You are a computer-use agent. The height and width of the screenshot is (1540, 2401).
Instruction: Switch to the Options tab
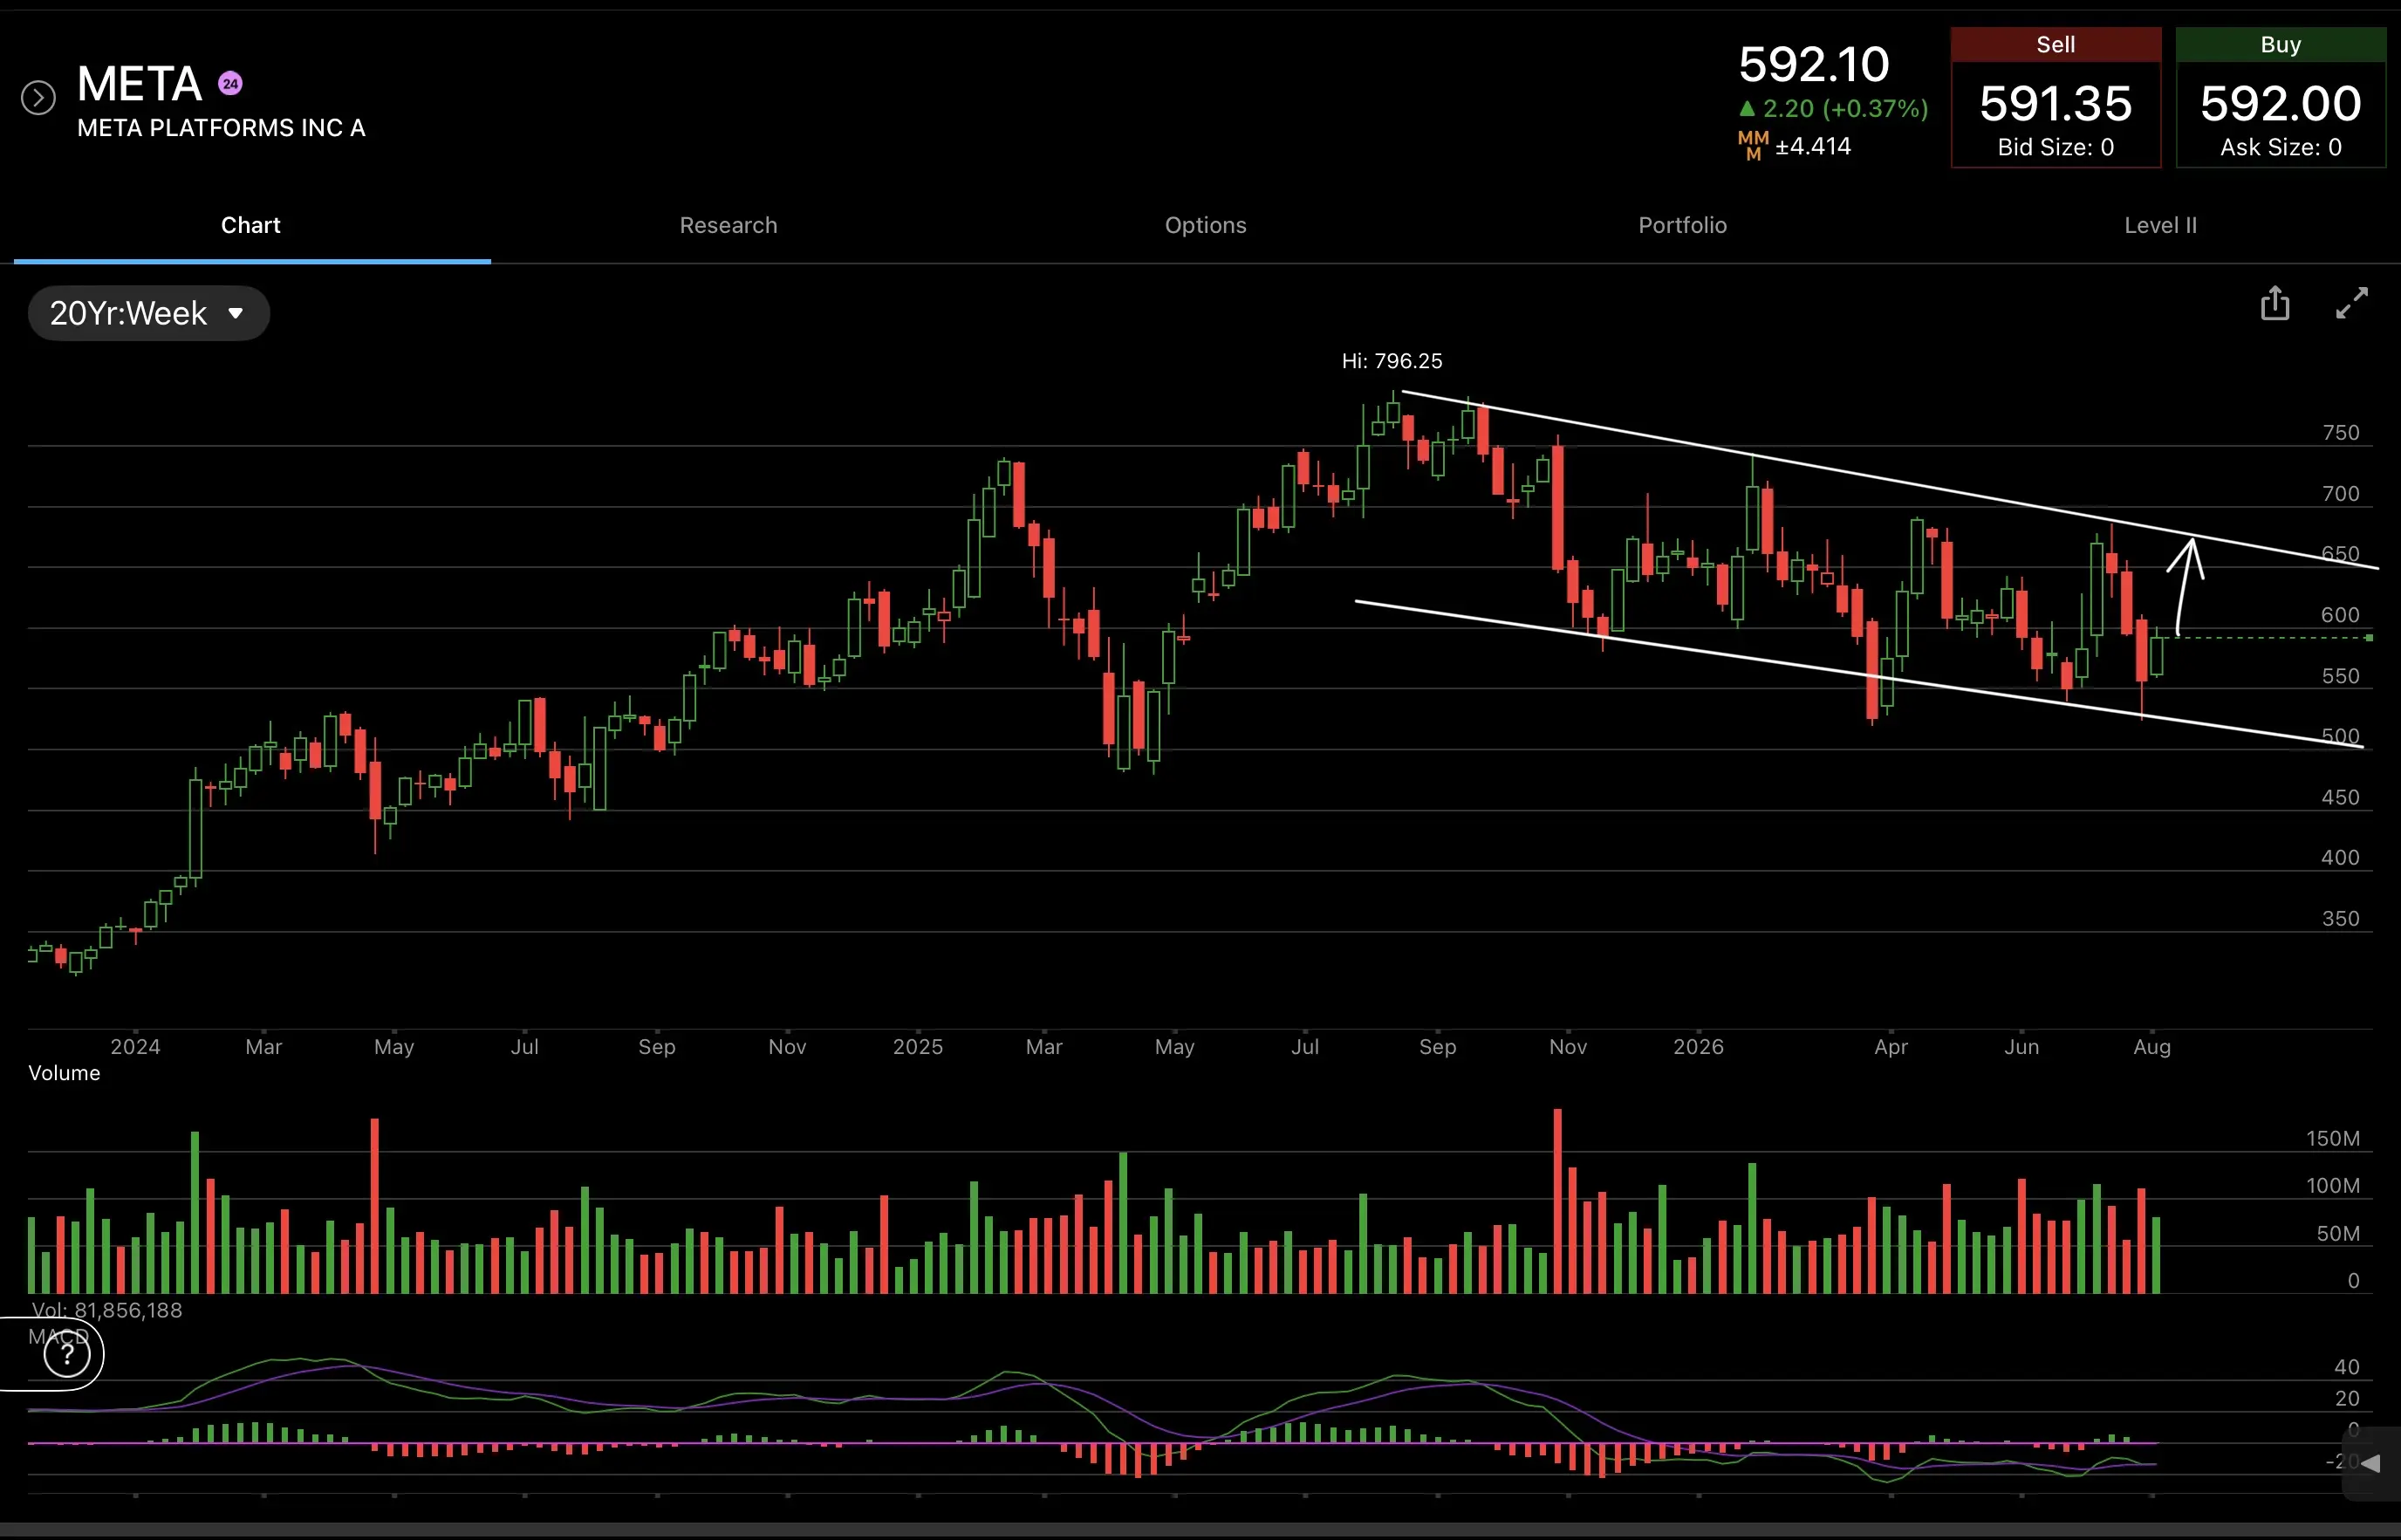click(1205, 225)
